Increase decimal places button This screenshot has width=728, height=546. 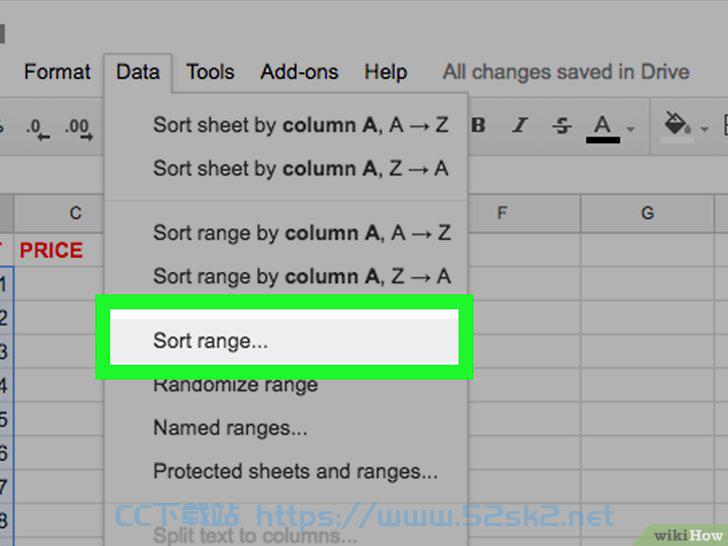click(79, 128)
